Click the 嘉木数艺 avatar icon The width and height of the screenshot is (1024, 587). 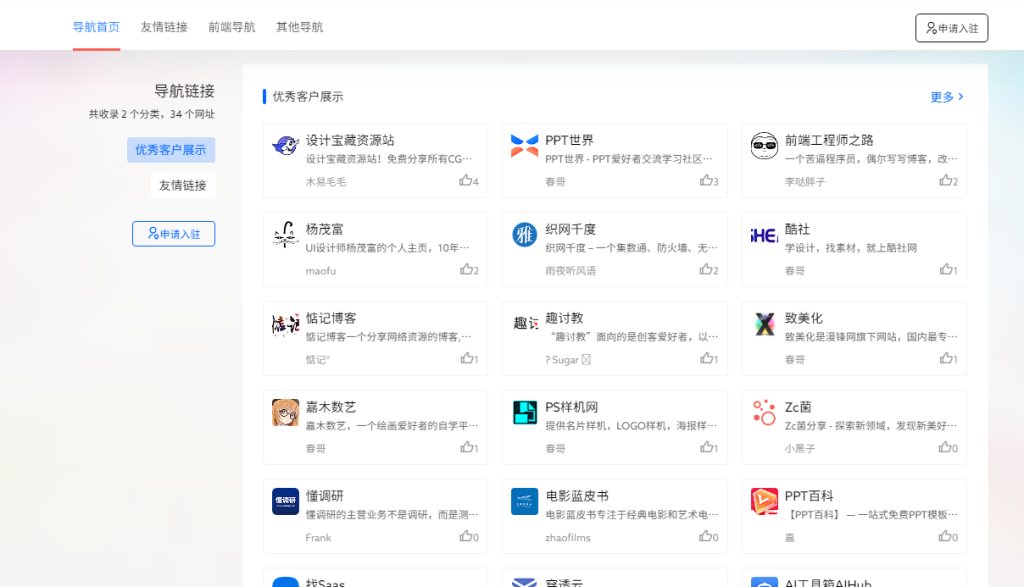[285, 412]
